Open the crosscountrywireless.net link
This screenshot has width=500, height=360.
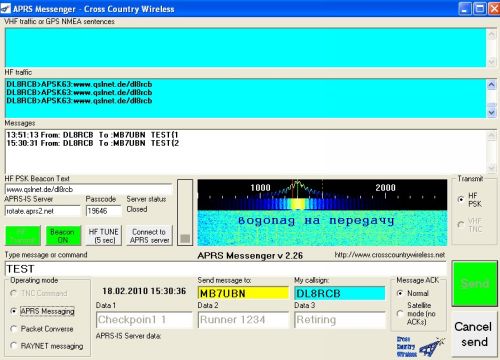pos(389,255)
